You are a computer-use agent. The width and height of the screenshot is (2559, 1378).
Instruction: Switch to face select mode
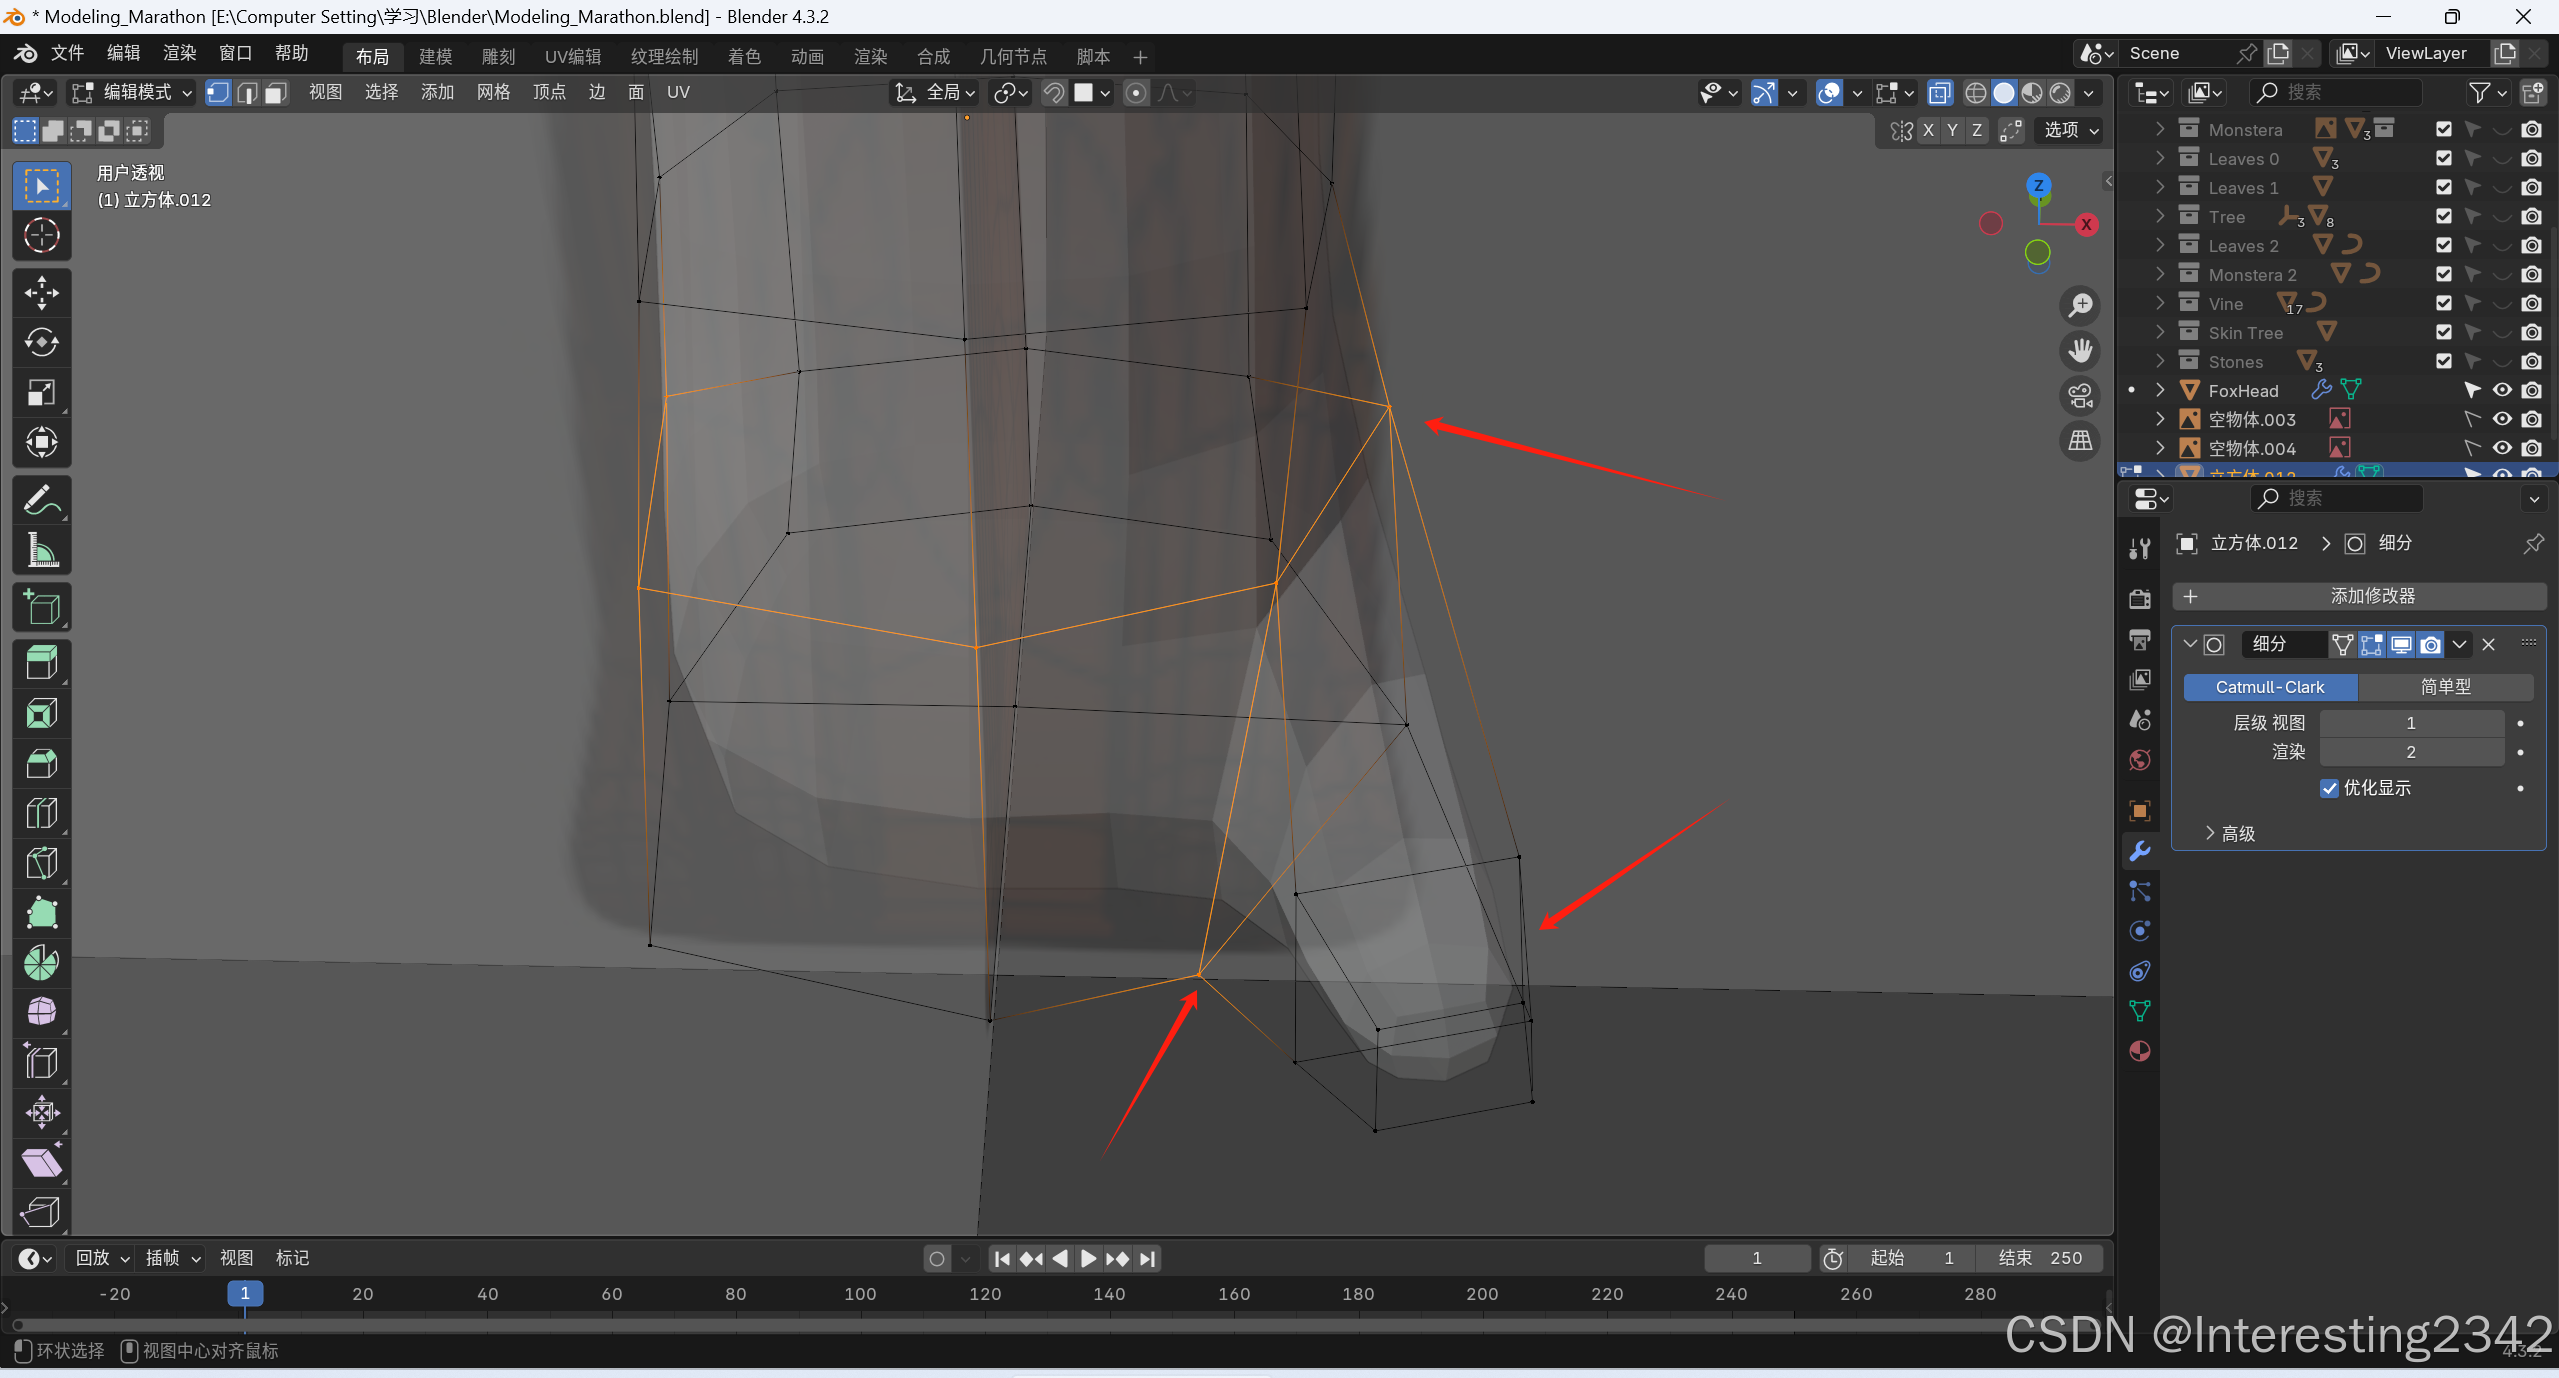276,93
